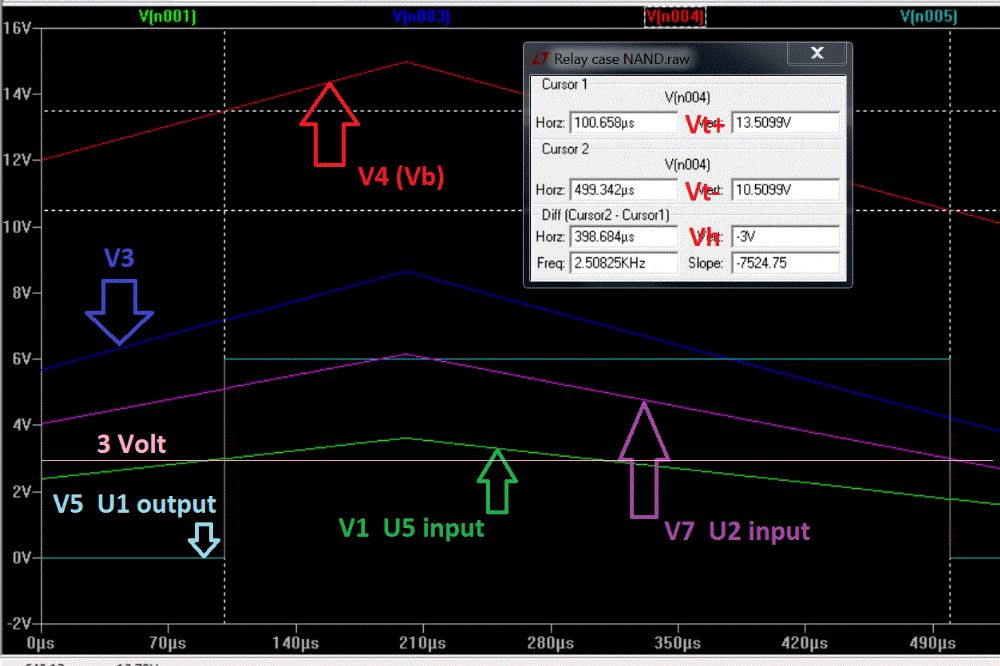1000x666 pixels.
Task: Click the V(n004) trace label with cursors attached
Action: point(675,17)
